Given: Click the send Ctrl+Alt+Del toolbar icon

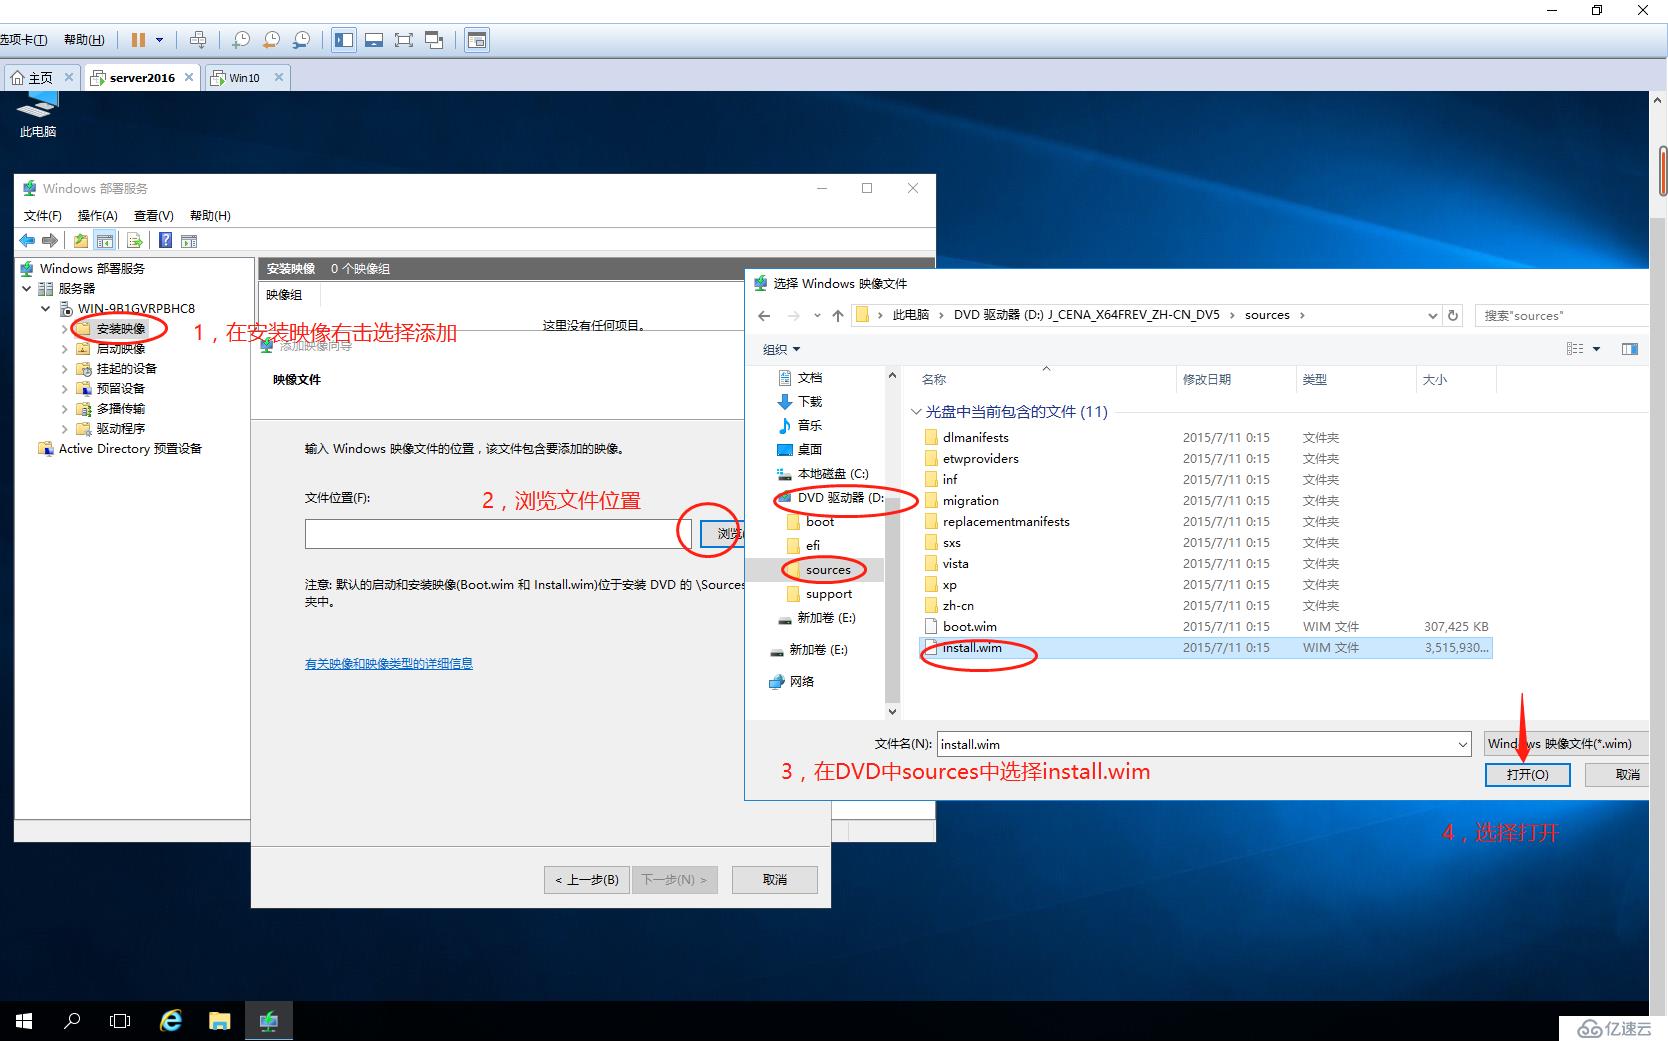Looking at the screenshot, I should (x=198, y=40).
